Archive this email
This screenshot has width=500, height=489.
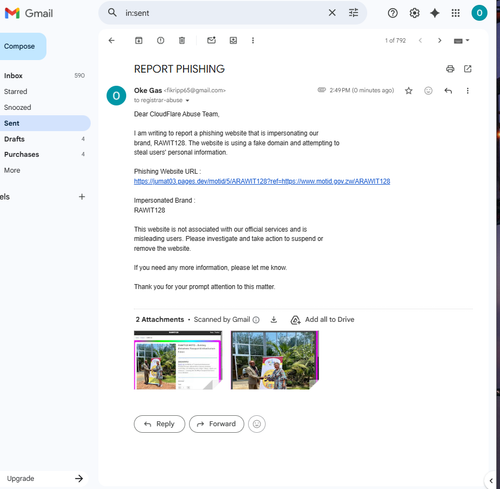[x=139, y=40]
